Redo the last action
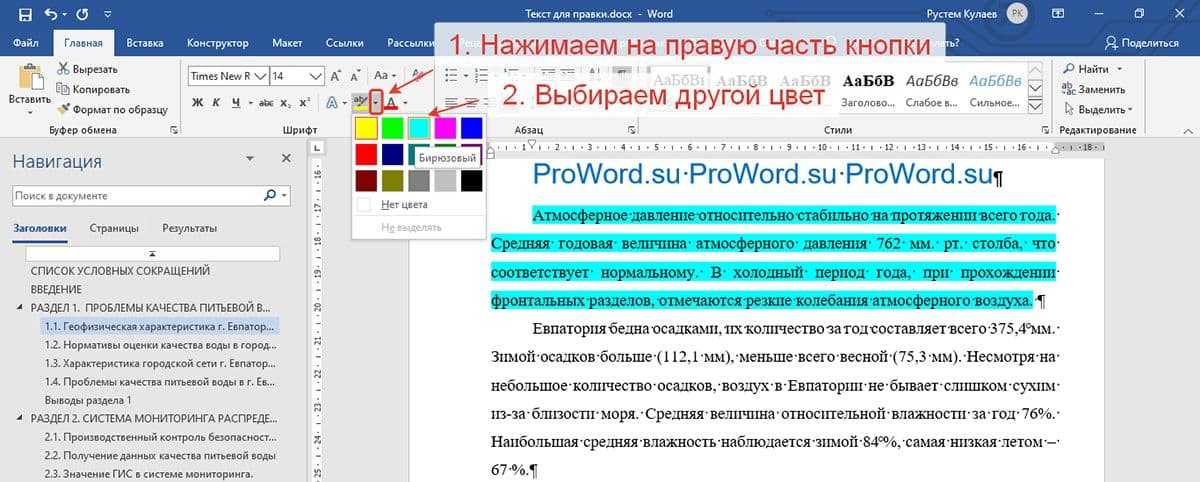1200x482 pixels. 81,15
